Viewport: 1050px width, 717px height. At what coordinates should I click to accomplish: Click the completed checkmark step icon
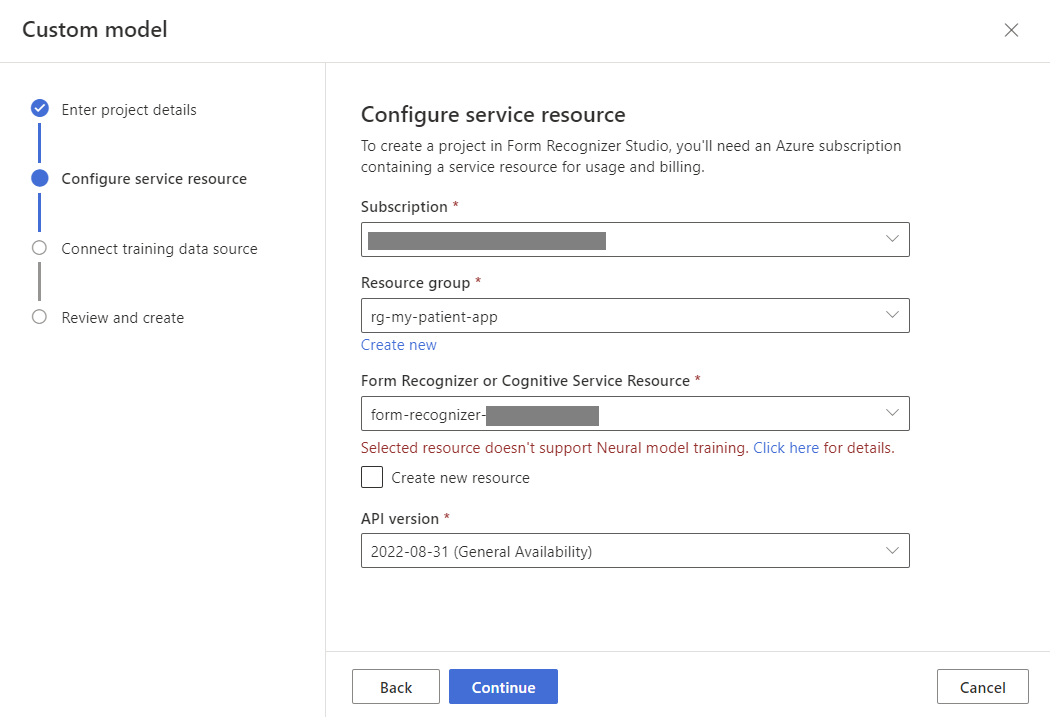pos(40,108)
